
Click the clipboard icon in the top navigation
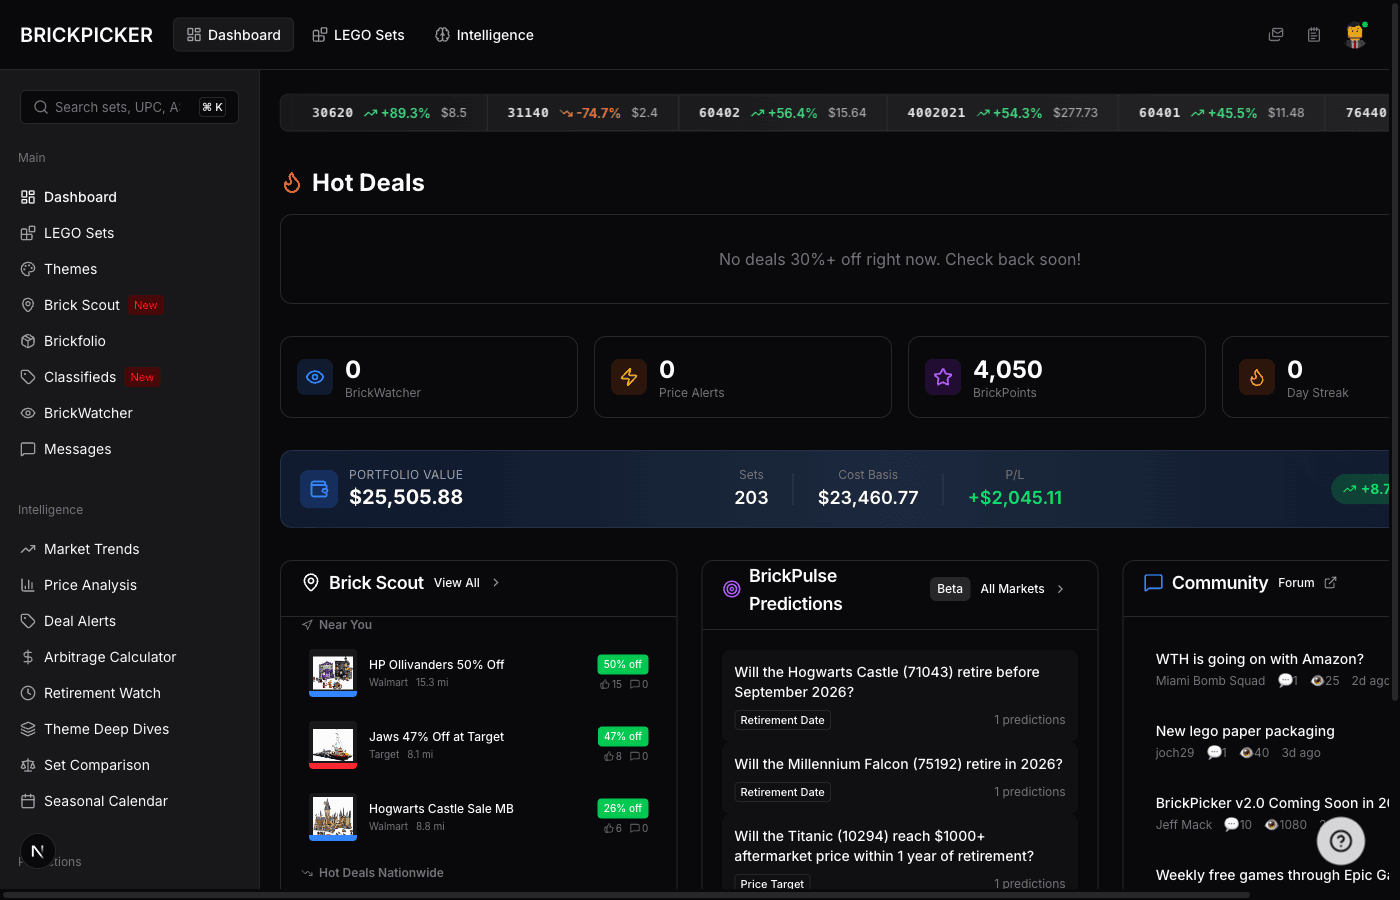point(1314,34)
